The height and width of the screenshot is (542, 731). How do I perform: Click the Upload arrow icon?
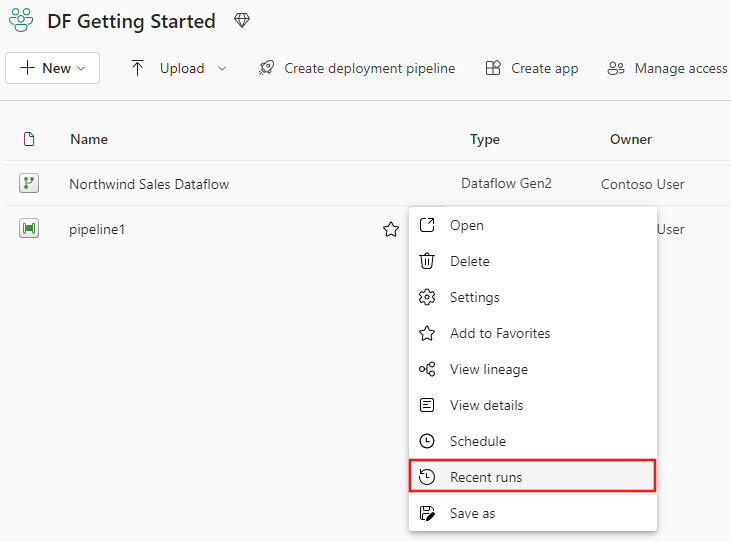[x=138, y=68]
